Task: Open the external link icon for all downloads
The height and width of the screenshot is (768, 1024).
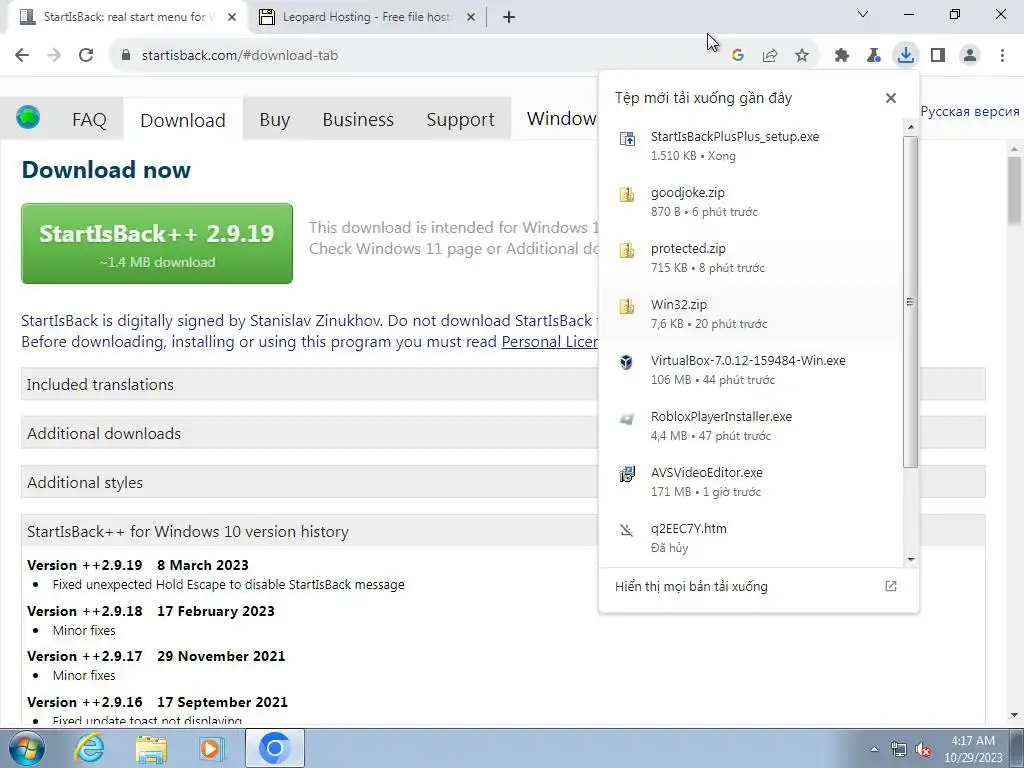Action: click(x=891, y=586)
